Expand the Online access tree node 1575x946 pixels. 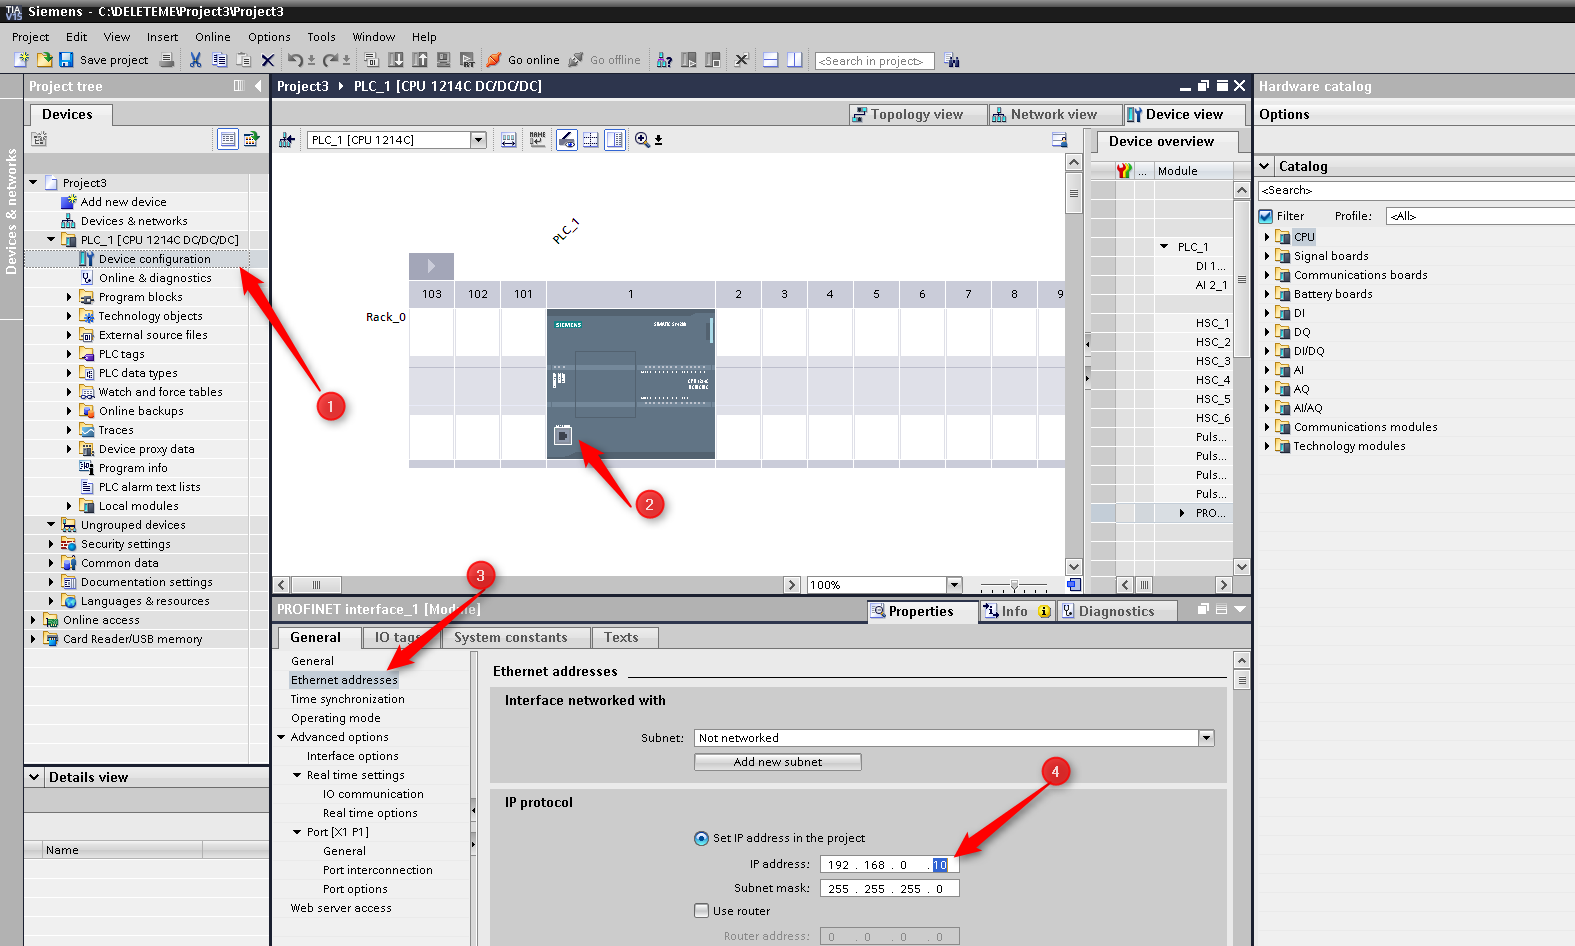coord(33,620)
